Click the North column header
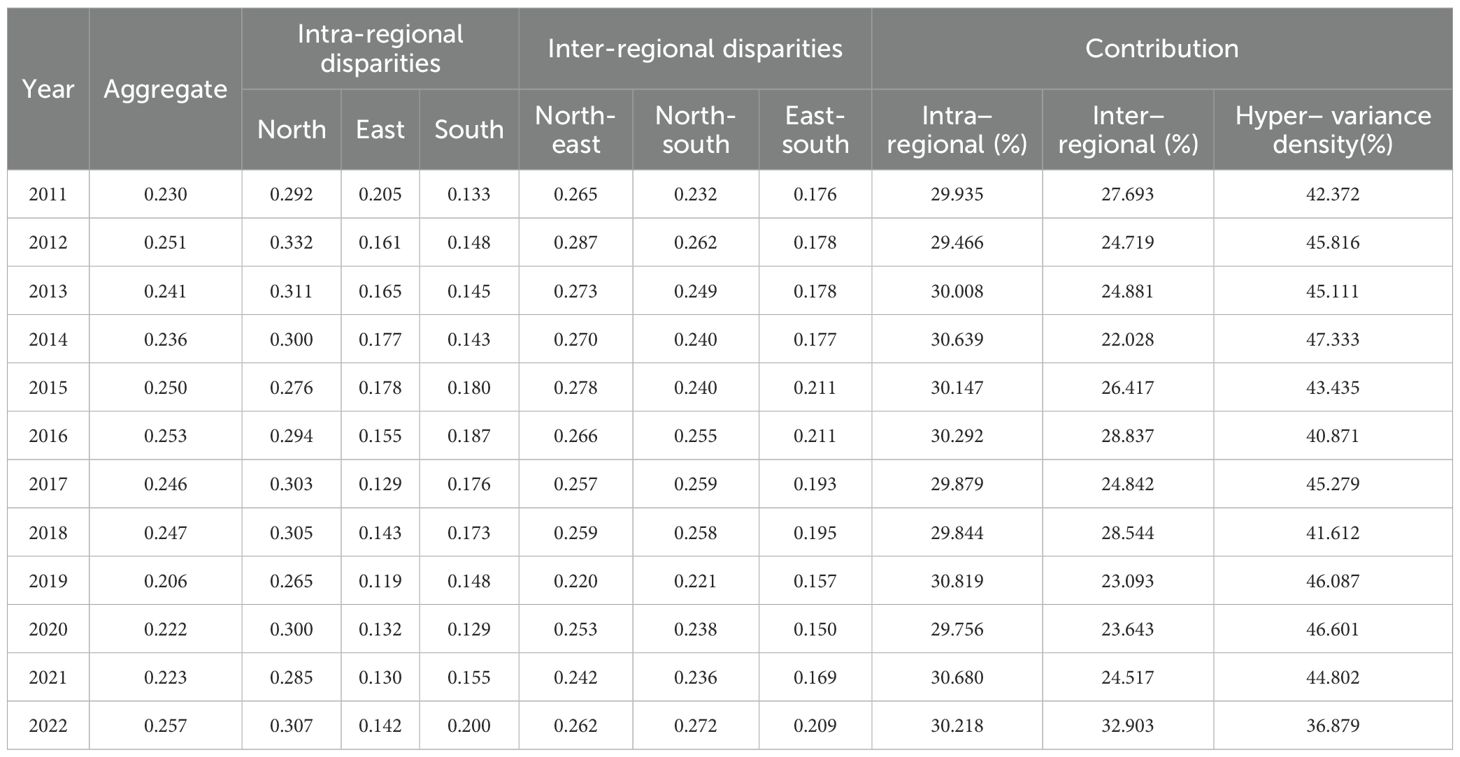 tap(291, 129)
